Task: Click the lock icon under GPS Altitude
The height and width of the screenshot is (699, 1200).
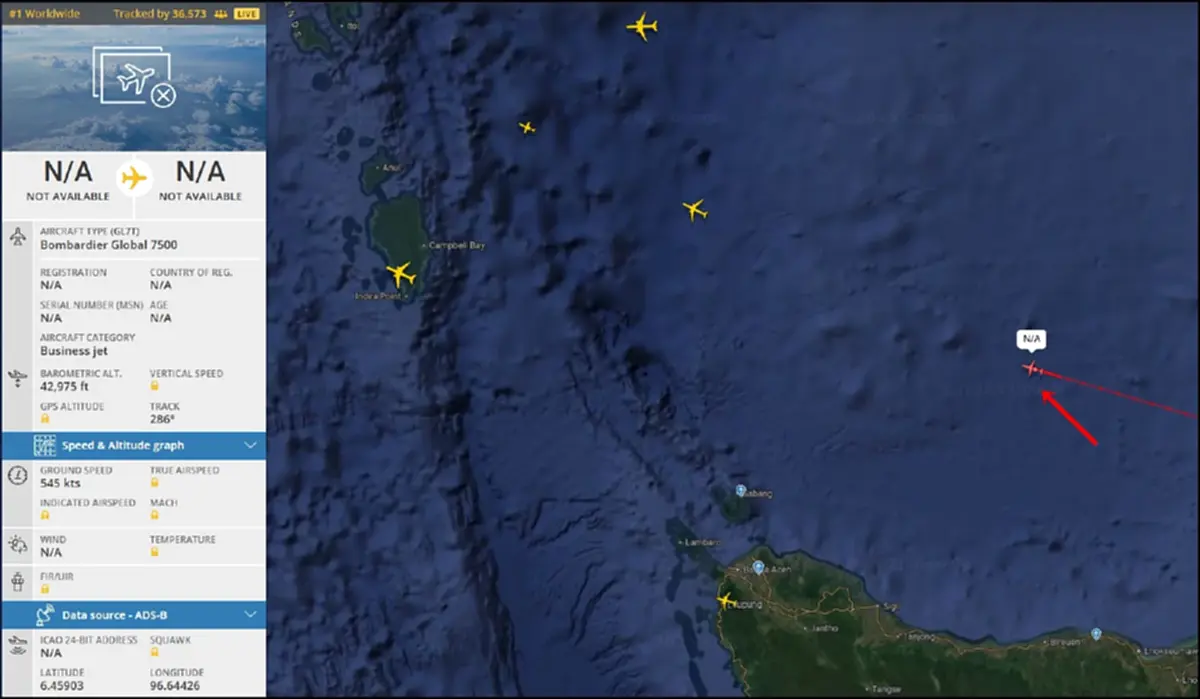Action: point(45,419)
